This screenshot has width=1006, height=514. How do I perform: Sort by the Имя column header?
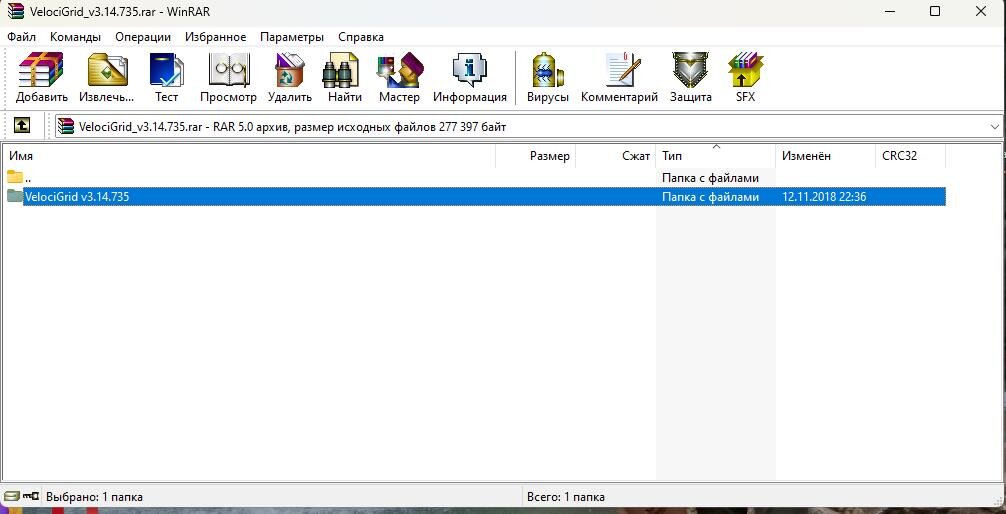[249, 156]
